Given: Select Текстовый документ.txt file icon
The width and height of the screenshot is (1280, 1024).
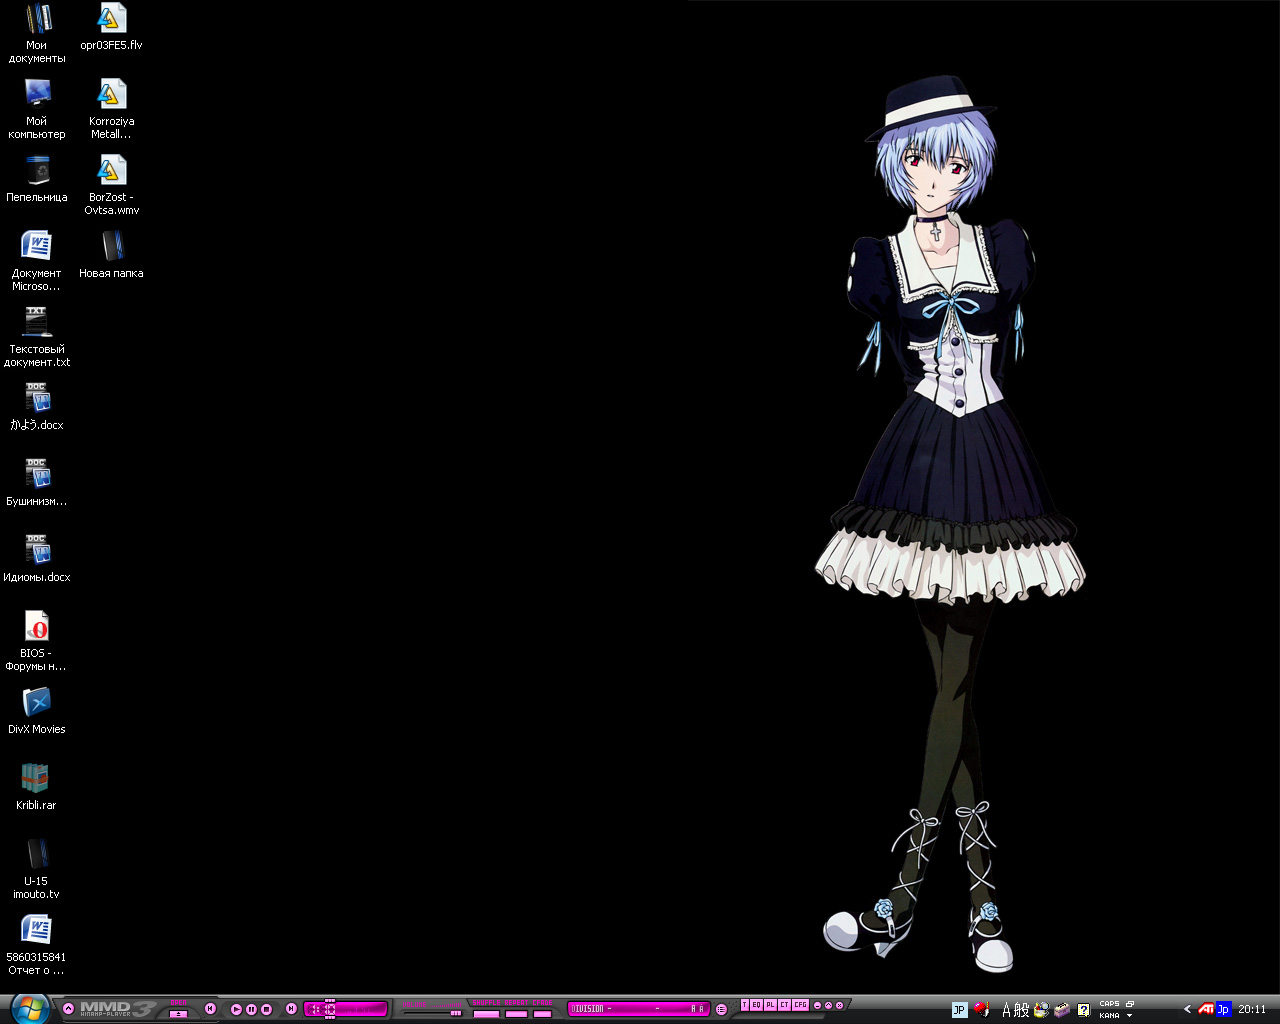Looking at the screenshot, I should click(37, 339).
